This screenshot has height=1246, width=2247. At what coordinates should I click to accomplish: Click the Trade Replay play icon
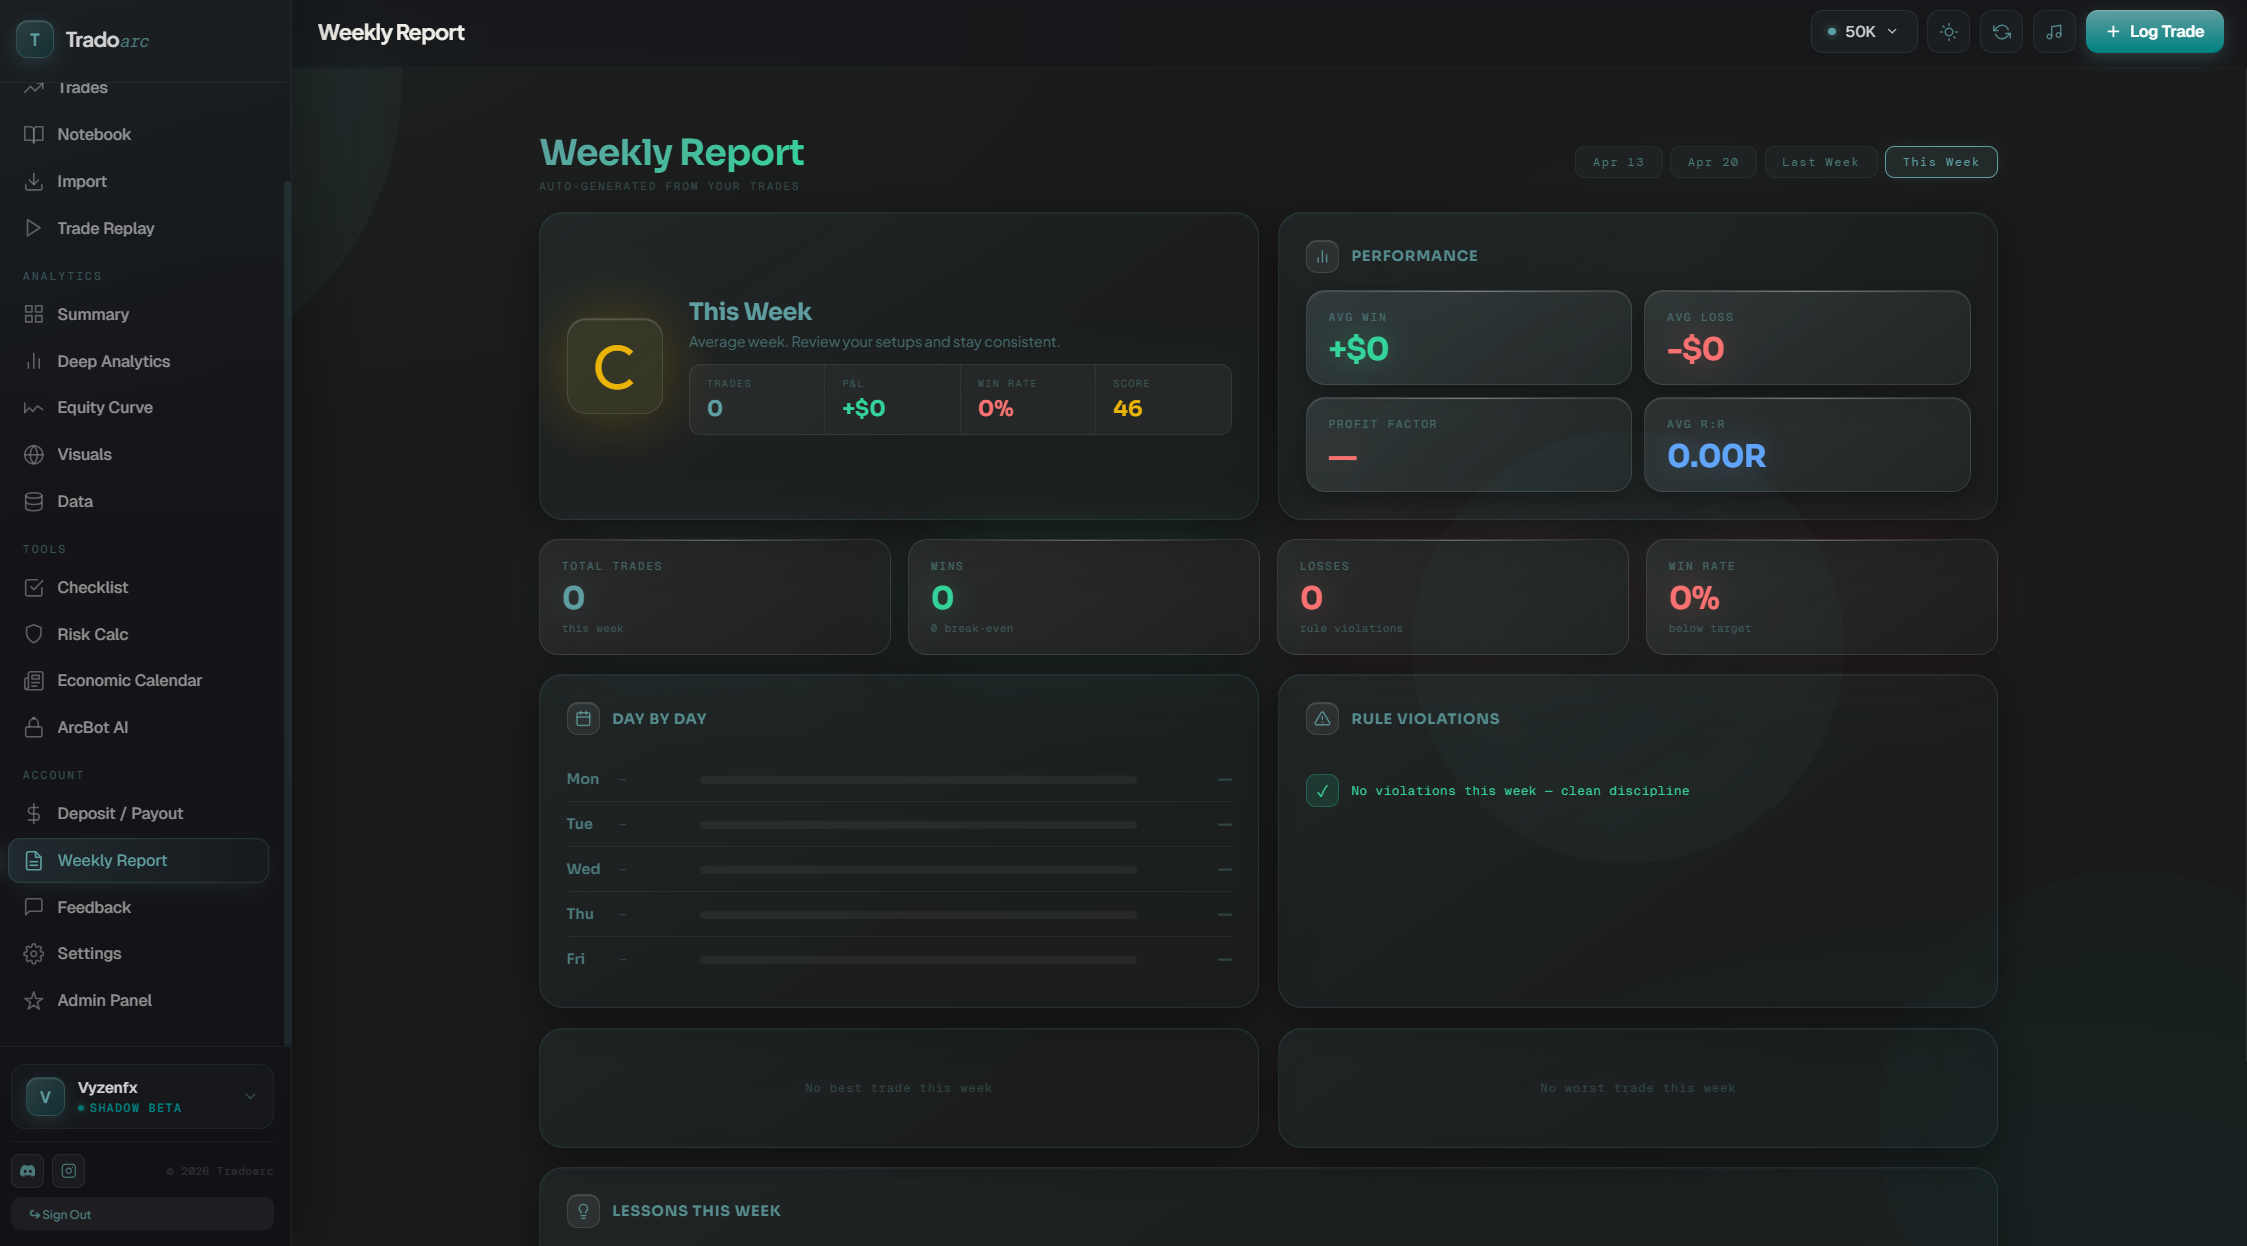click(34, 228)
